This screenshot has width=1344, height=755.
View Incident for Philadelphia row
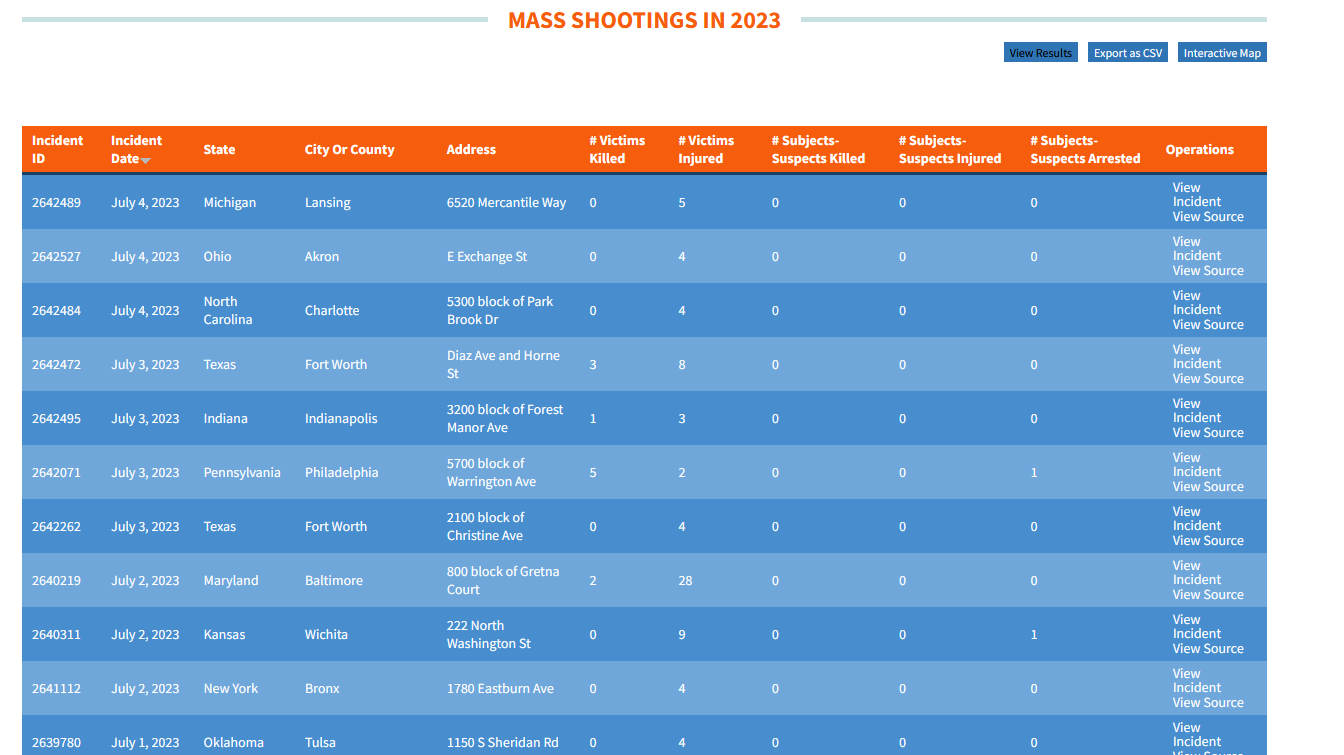click(1197, 464)
